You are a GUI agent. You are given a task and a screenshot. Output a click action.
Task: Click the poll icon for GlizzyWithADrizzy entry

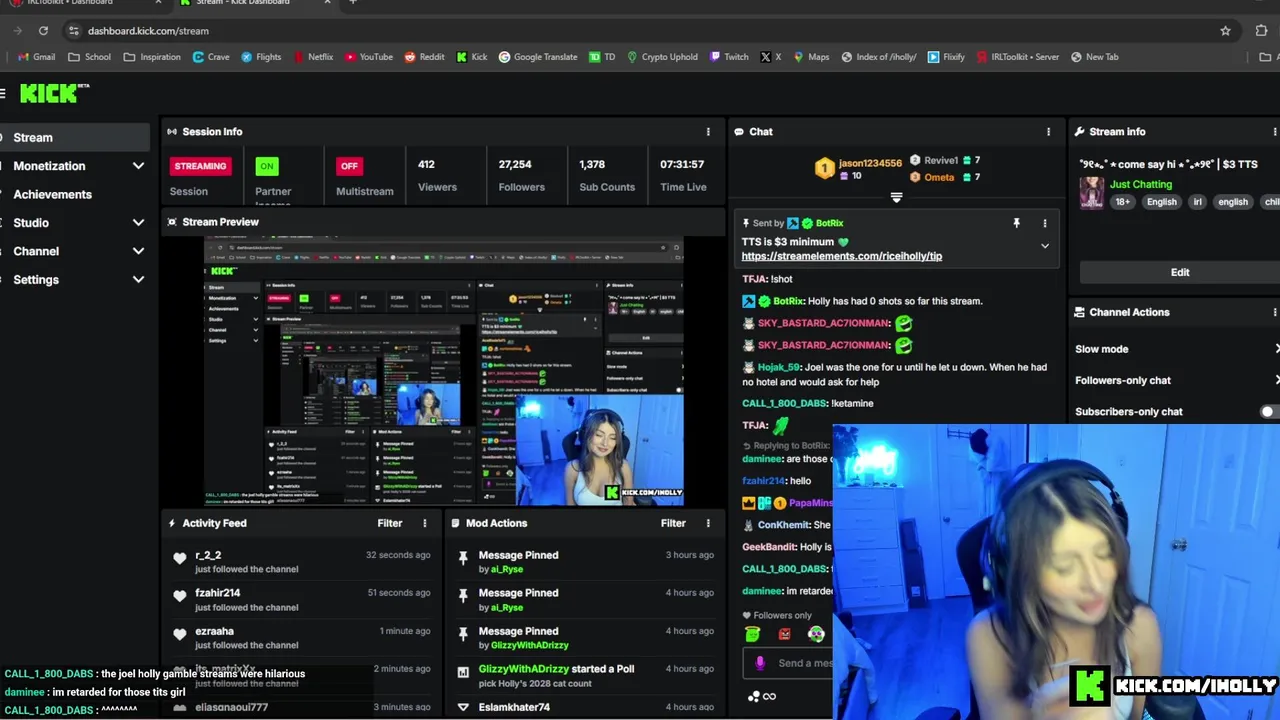[x=463, y=672]
